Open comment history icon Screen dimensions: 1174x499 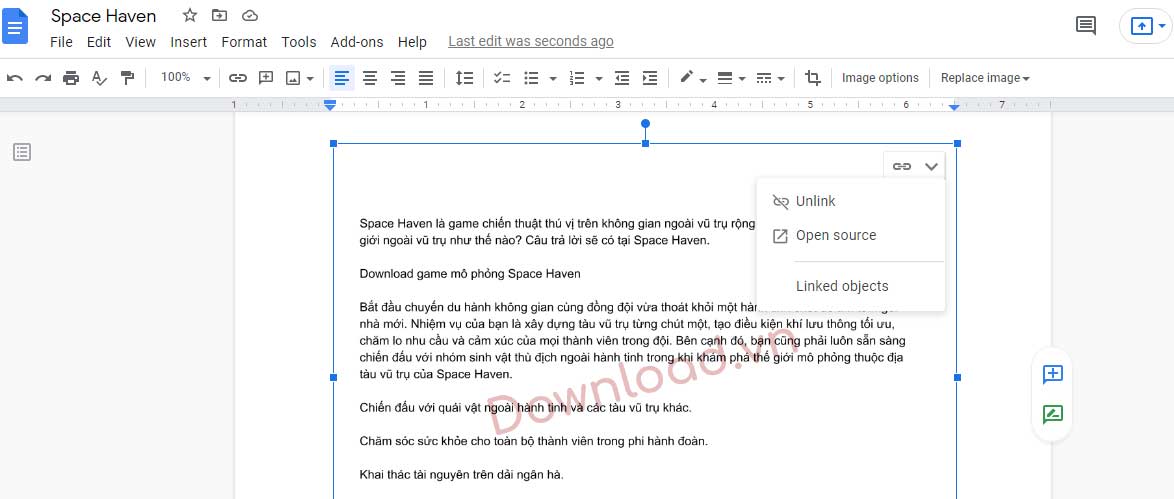point(1086,26)
